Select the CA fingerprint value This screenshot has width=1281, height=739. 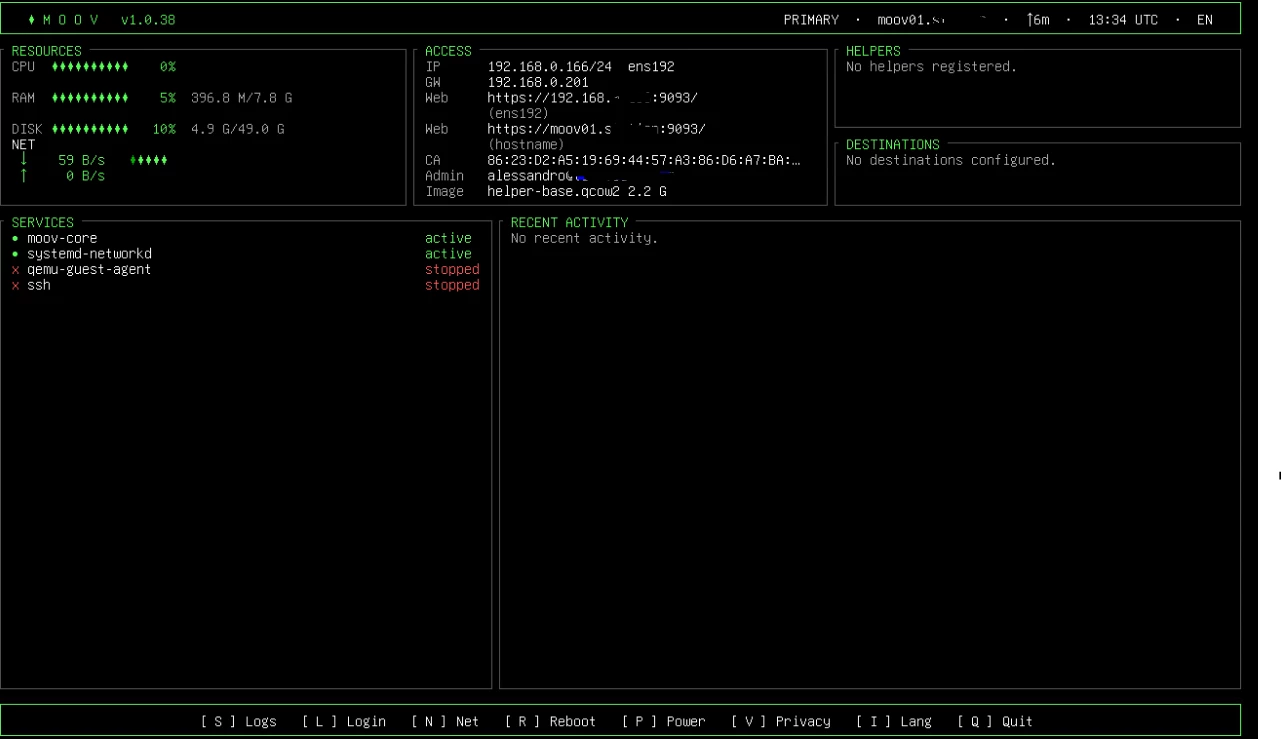644,160
